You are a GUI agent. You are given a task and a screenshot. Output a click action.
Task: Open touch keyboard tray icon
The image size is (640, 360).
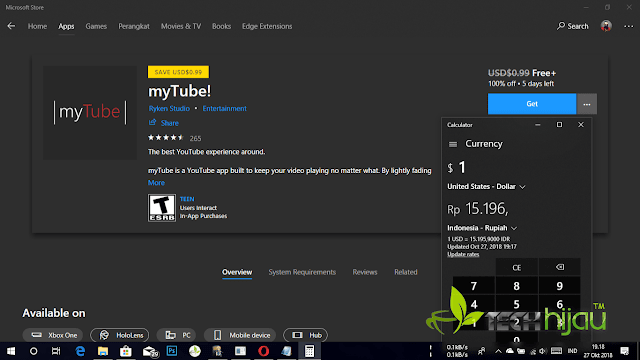pos(556,351)
